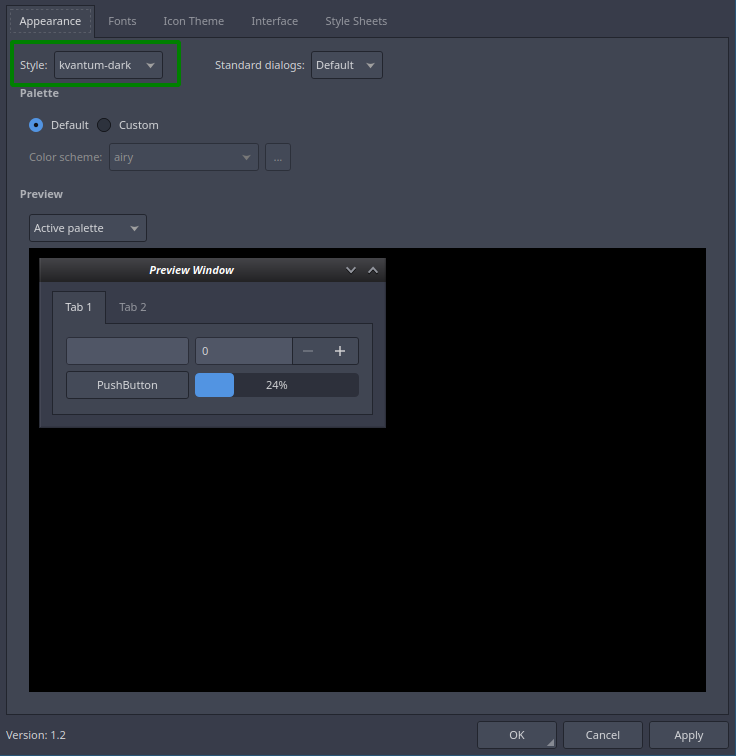The width and height of the screenshot is (736, 756).
Task: Select the Custom palette radio button
Action: click(104, 125)
